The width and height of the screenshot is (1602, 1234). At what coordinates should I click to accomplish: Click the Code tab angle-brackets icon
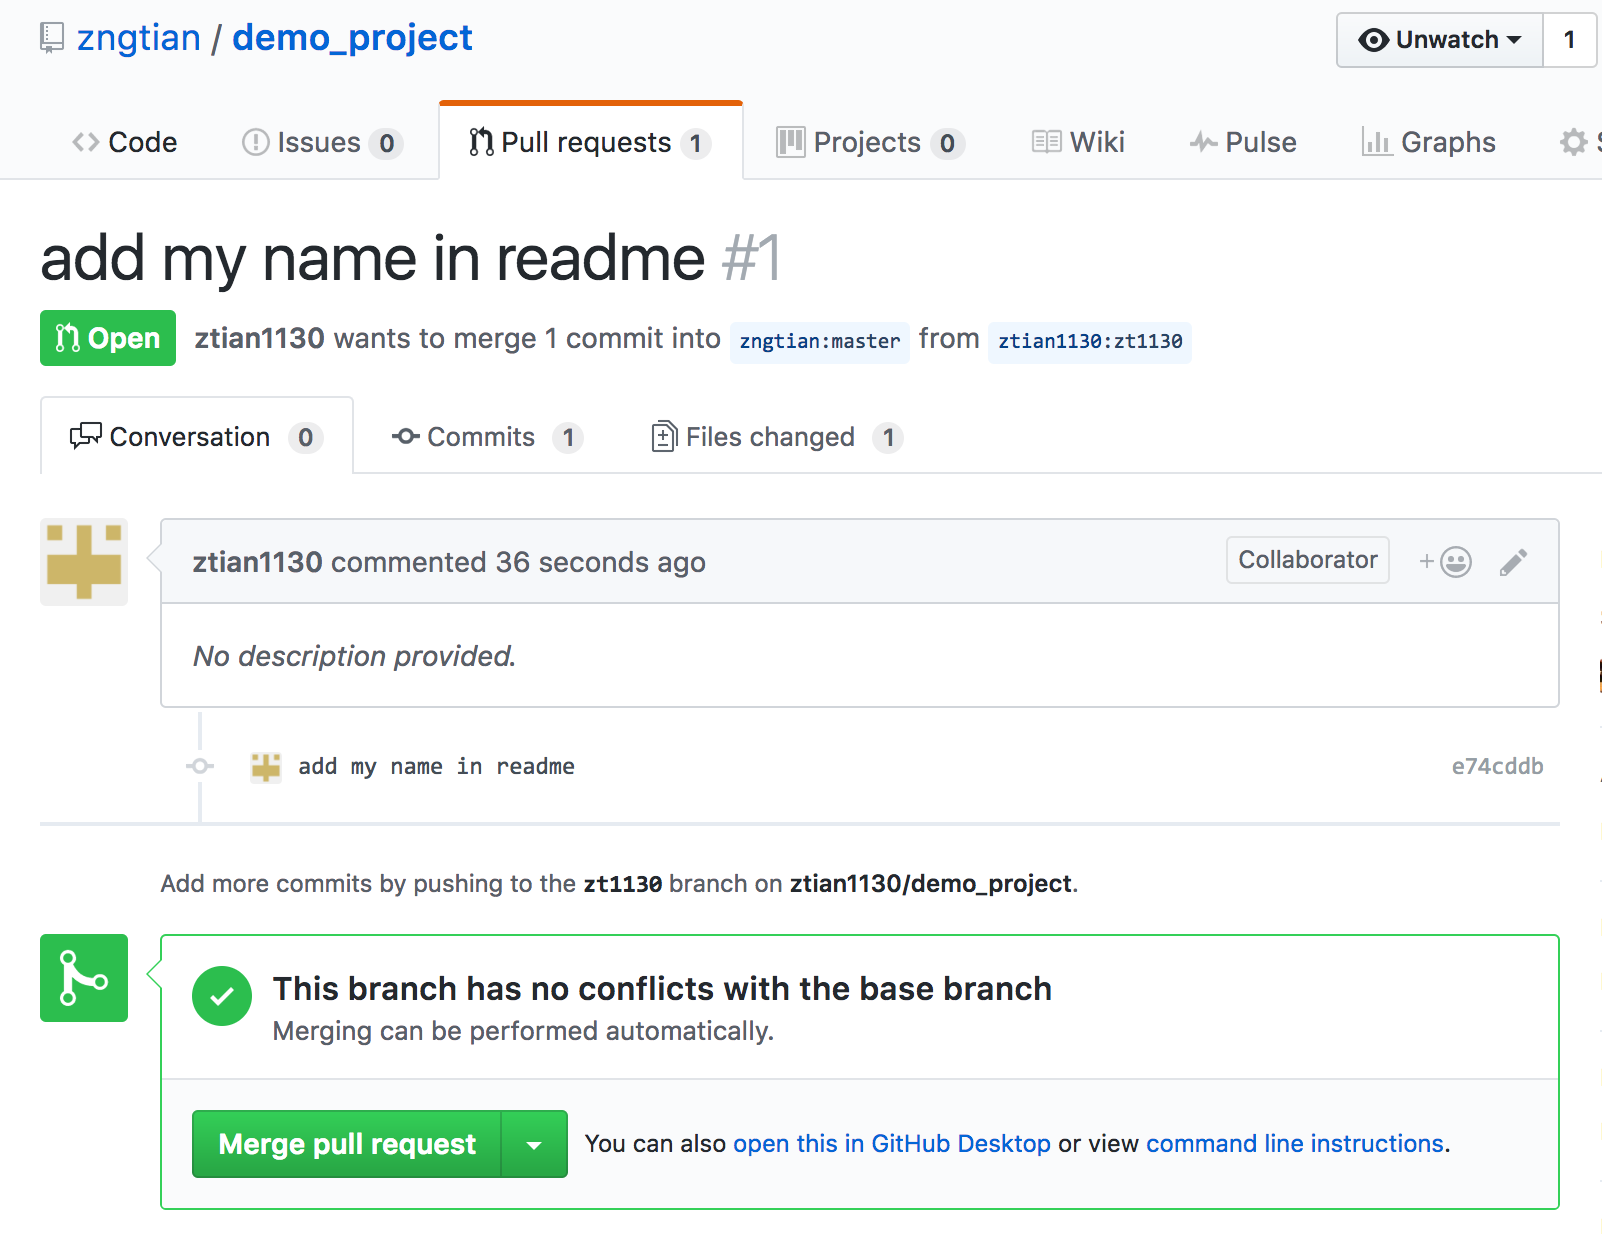click(86, 142)
